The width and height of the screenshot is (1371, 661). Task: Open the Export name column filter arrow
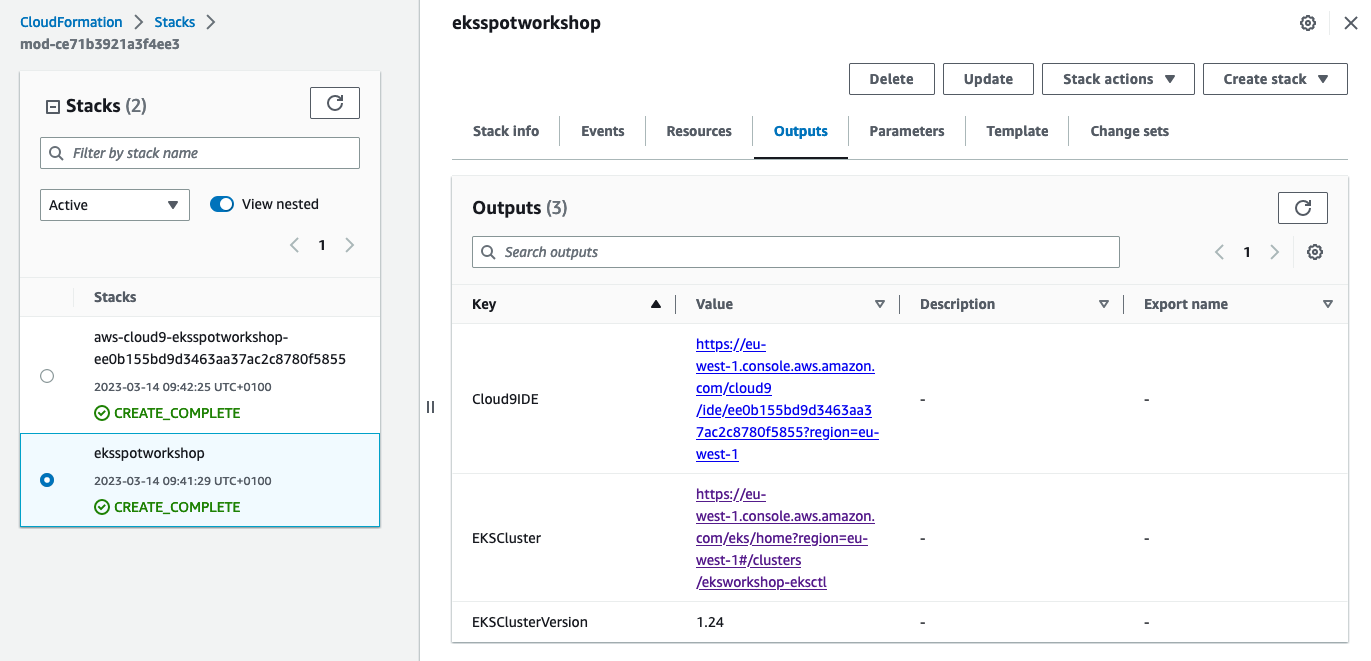[x=1328, y=304]
